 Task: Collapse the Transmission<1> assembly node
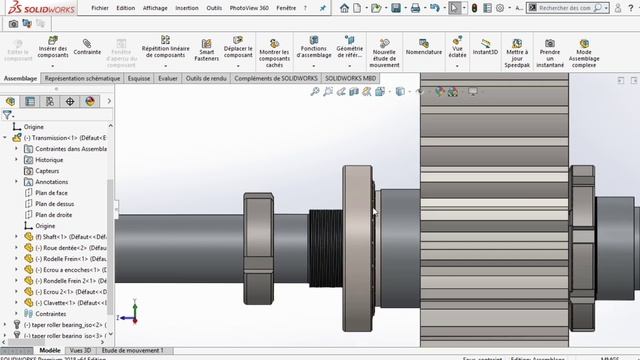point(5,138)
